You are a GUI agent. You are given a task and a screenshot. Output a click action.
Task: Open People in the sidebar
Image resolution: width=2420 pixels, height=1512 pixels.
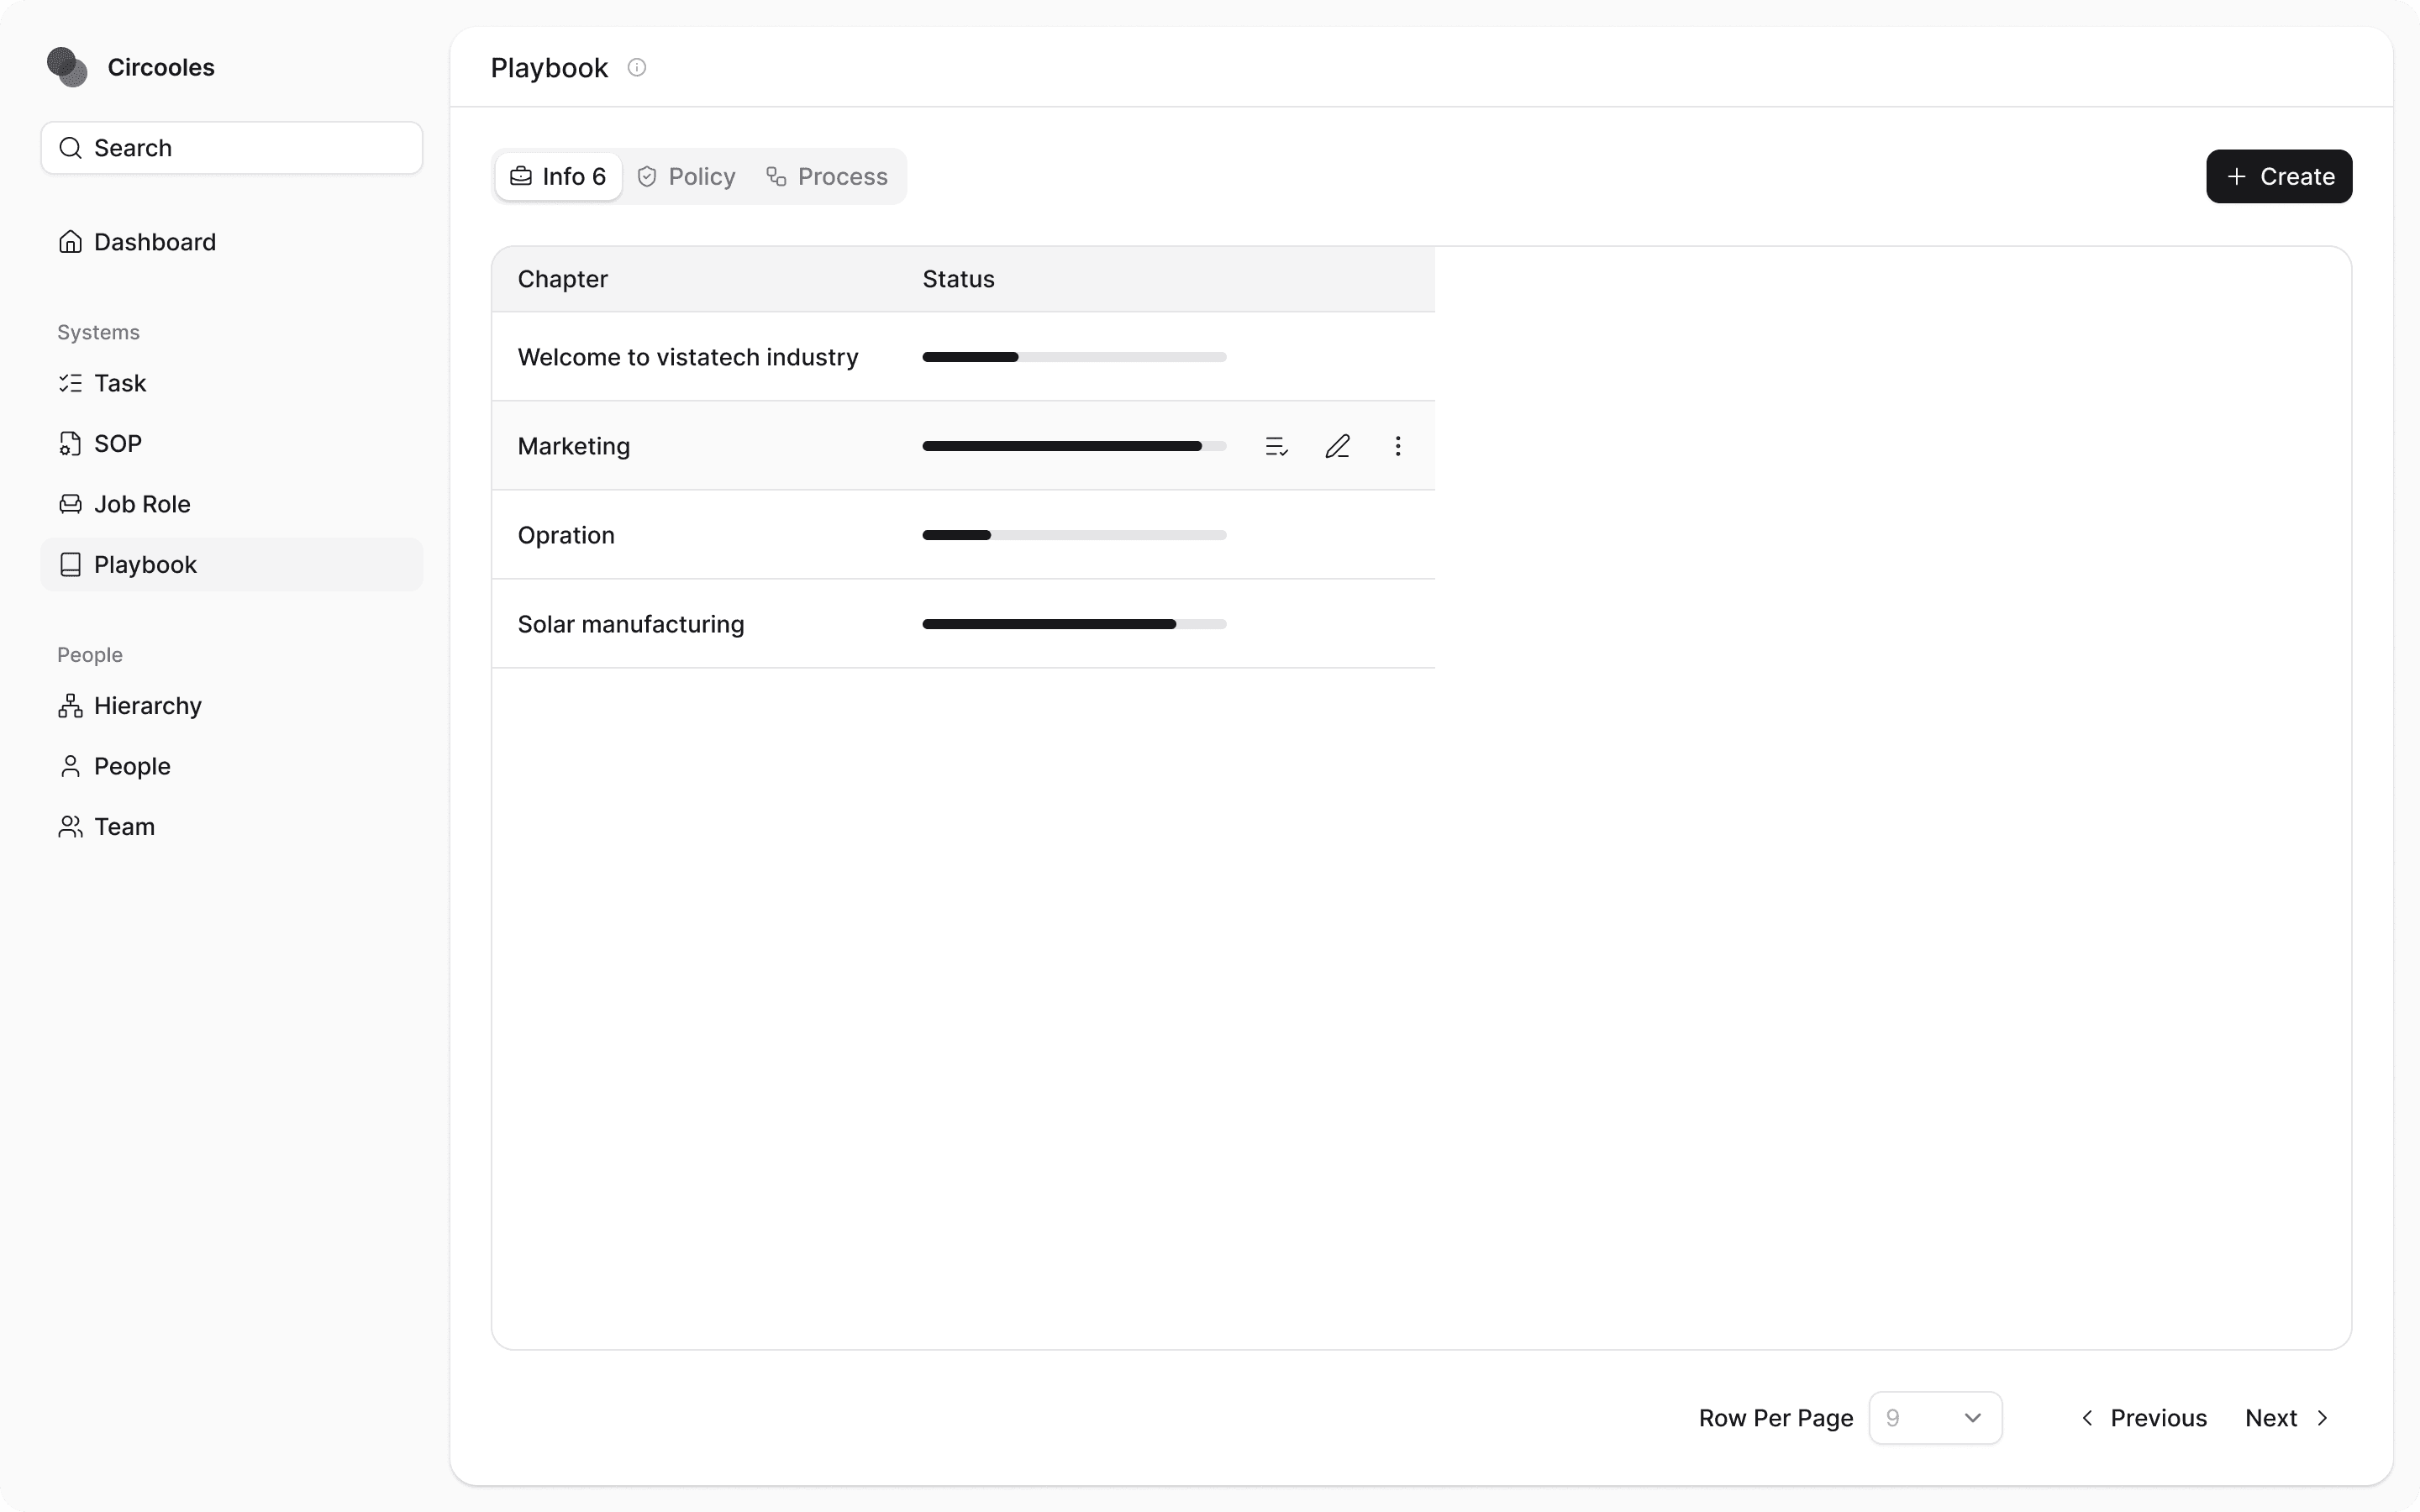pyautogui.click(x=232, y=767)
